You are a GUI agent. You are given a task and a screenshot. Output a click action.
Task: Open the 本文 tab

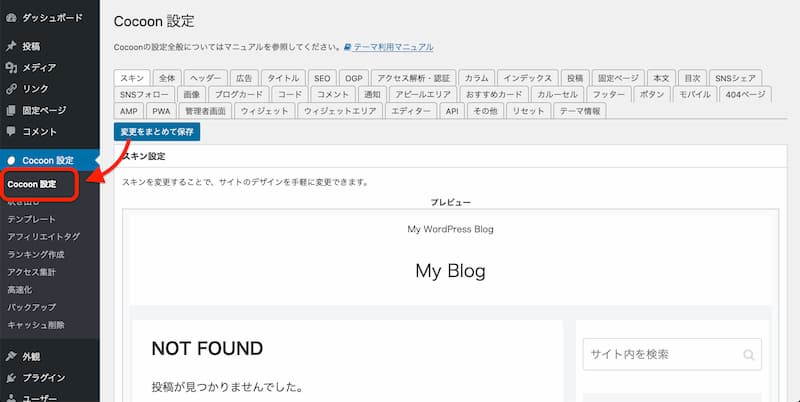pos(661,78)
